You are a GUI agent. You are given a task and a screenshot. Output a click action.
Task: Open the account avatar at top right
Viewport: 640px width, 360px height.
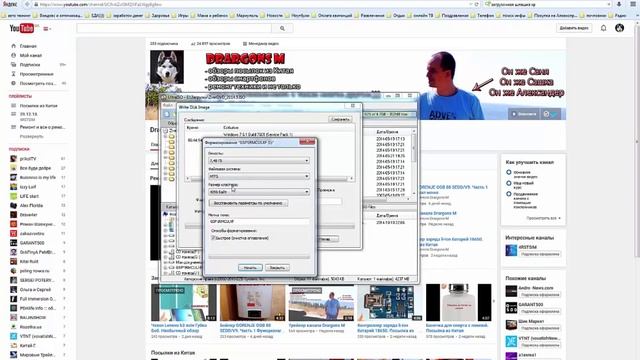click(619, 28)
